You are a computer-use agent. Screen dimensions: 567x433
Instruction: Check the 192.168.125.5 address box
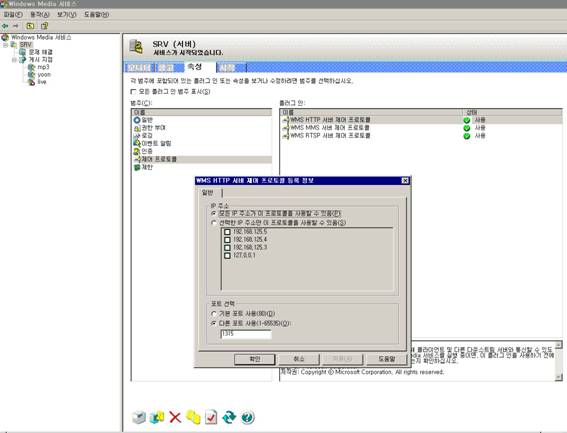click(x=227, y=232)
